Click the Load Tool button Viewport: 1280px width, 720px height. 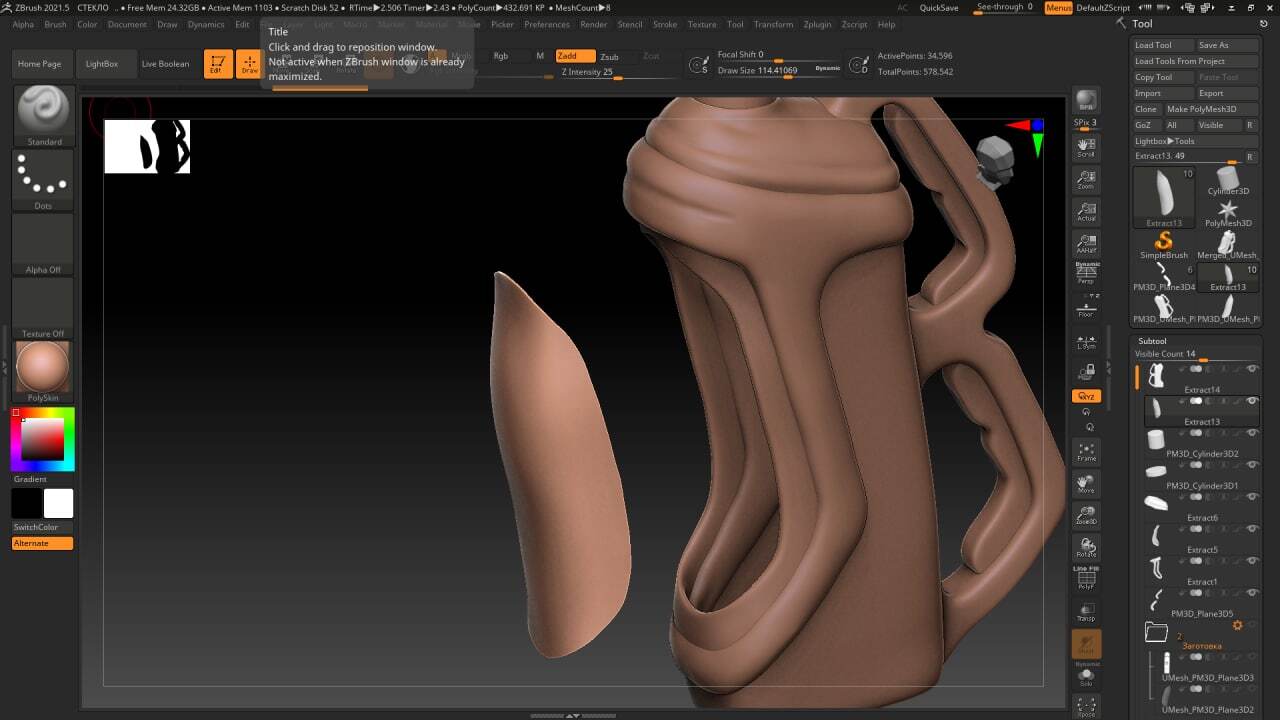(x=1163, y=45)
